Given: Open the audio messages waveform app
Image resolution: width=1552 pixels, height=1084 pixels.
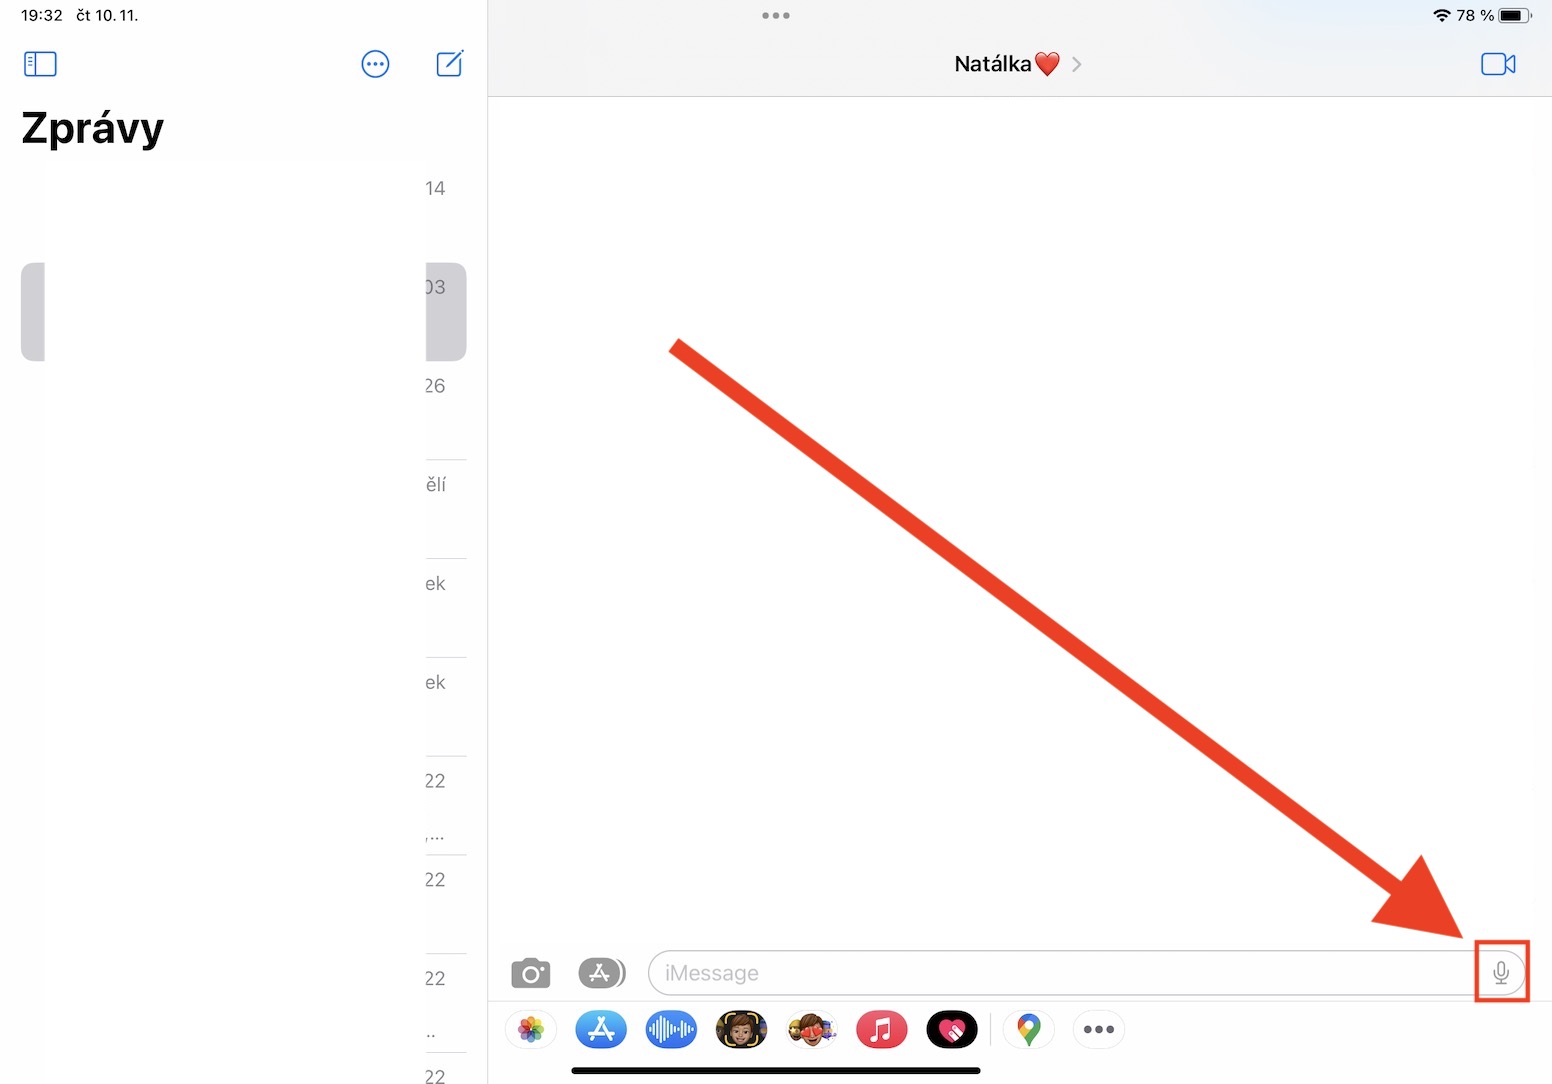Looking at the screenshot, I should (x=671, y=1029).
